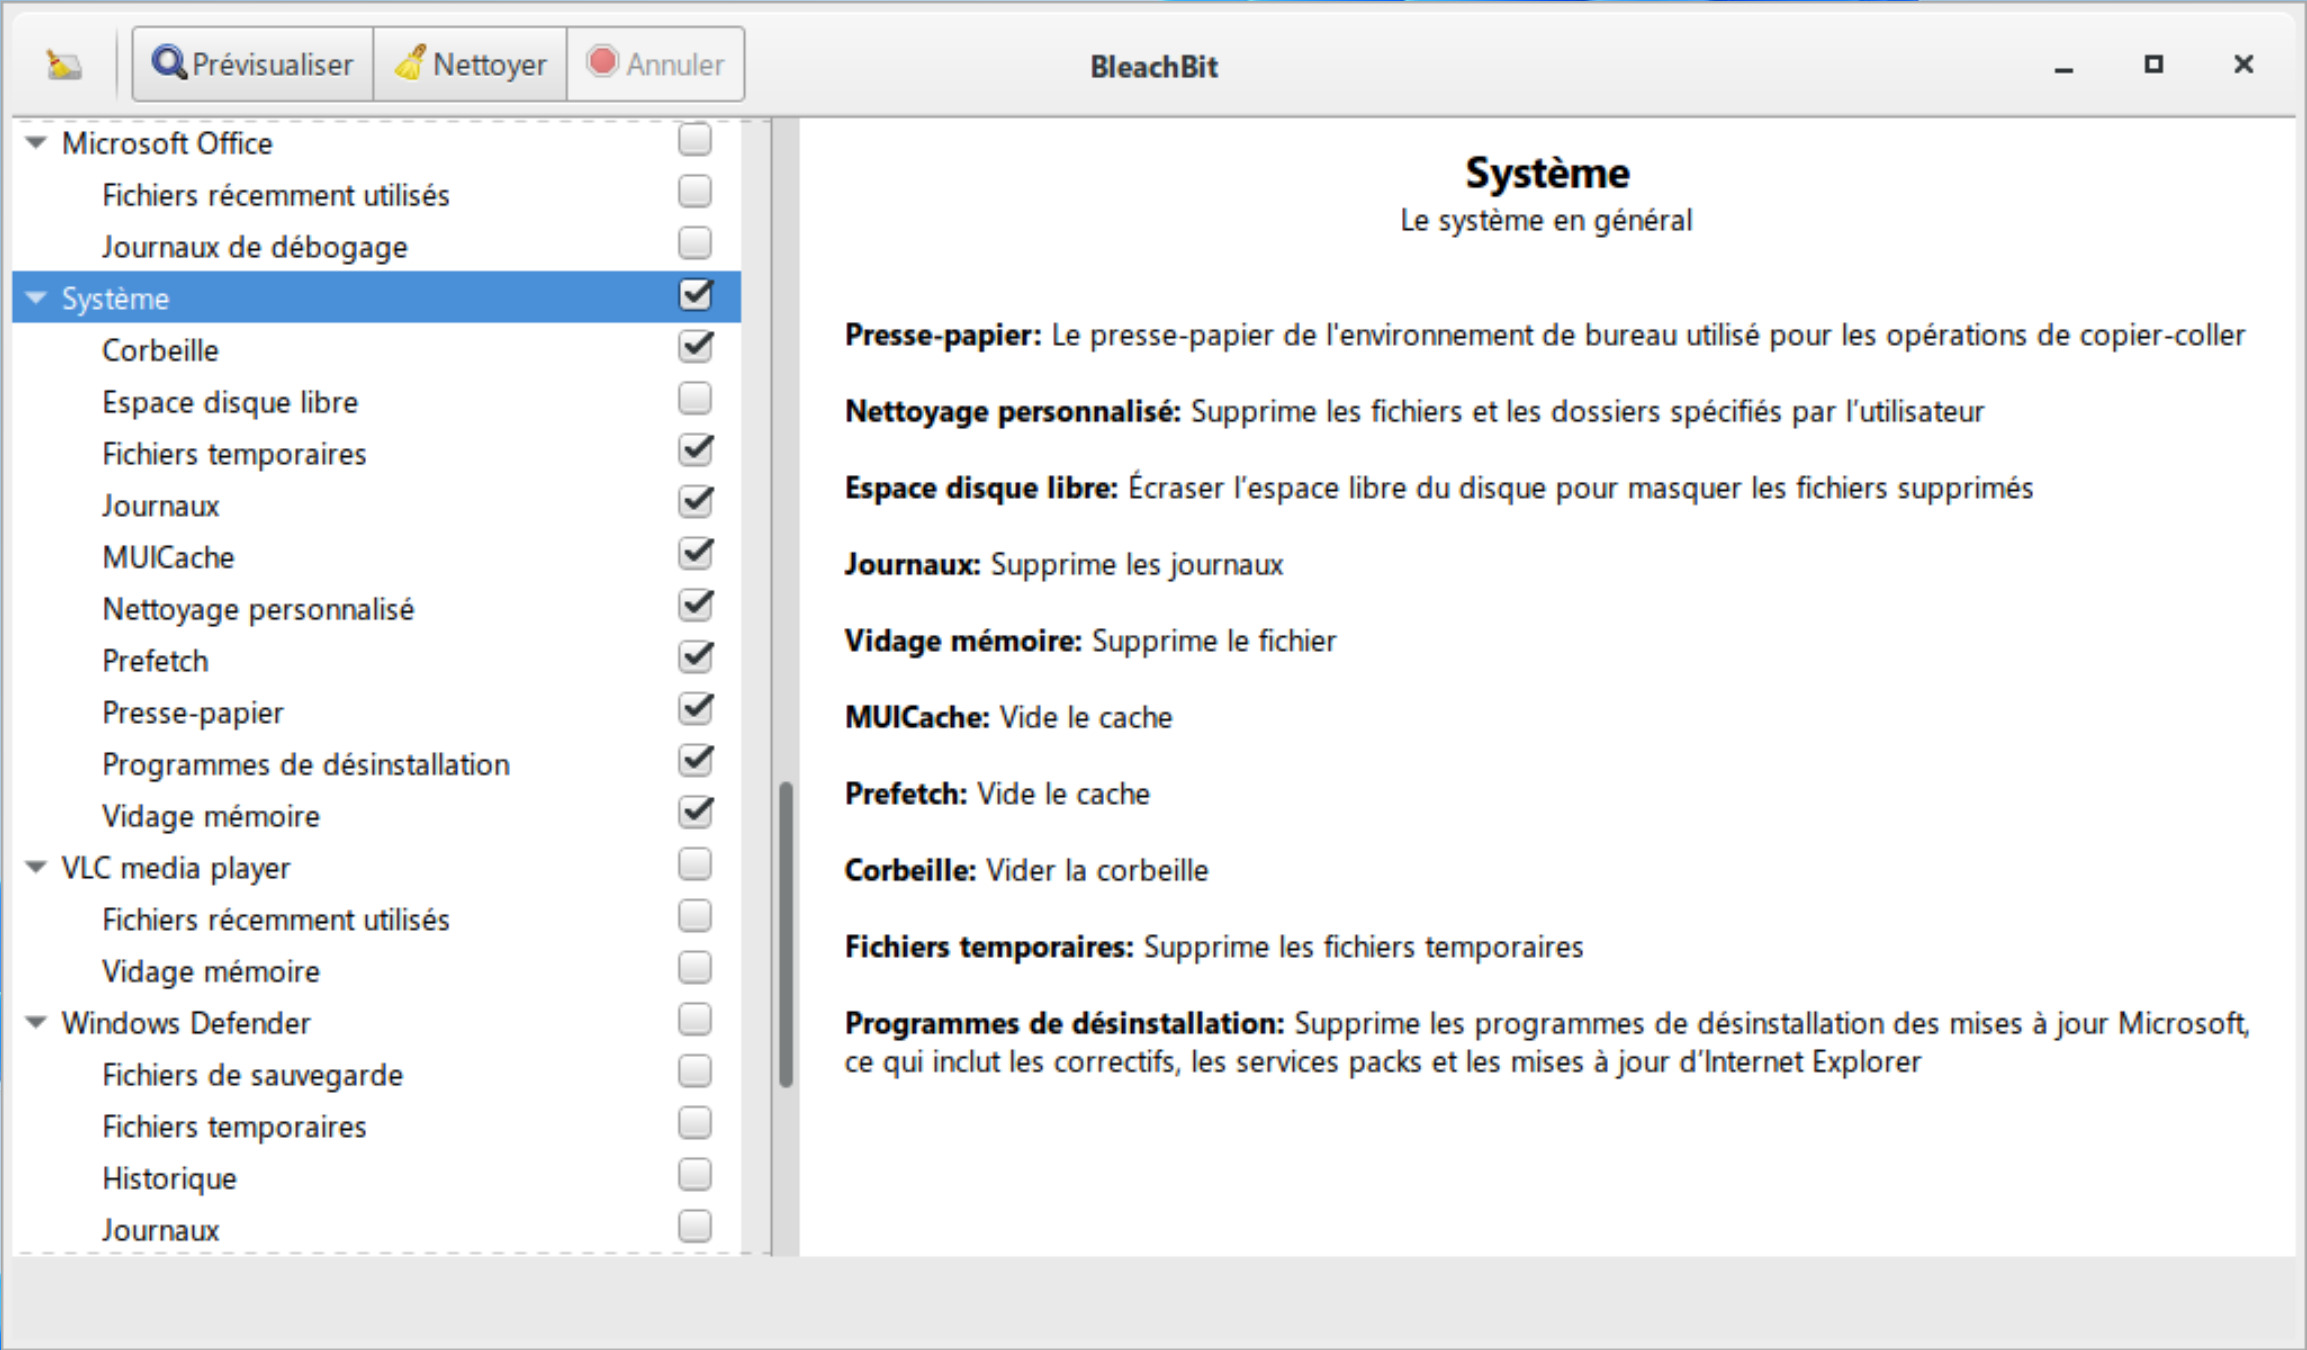Select the Prefetch item in the list
The image size is (2307, 1350).
click(x=155, y=661)
